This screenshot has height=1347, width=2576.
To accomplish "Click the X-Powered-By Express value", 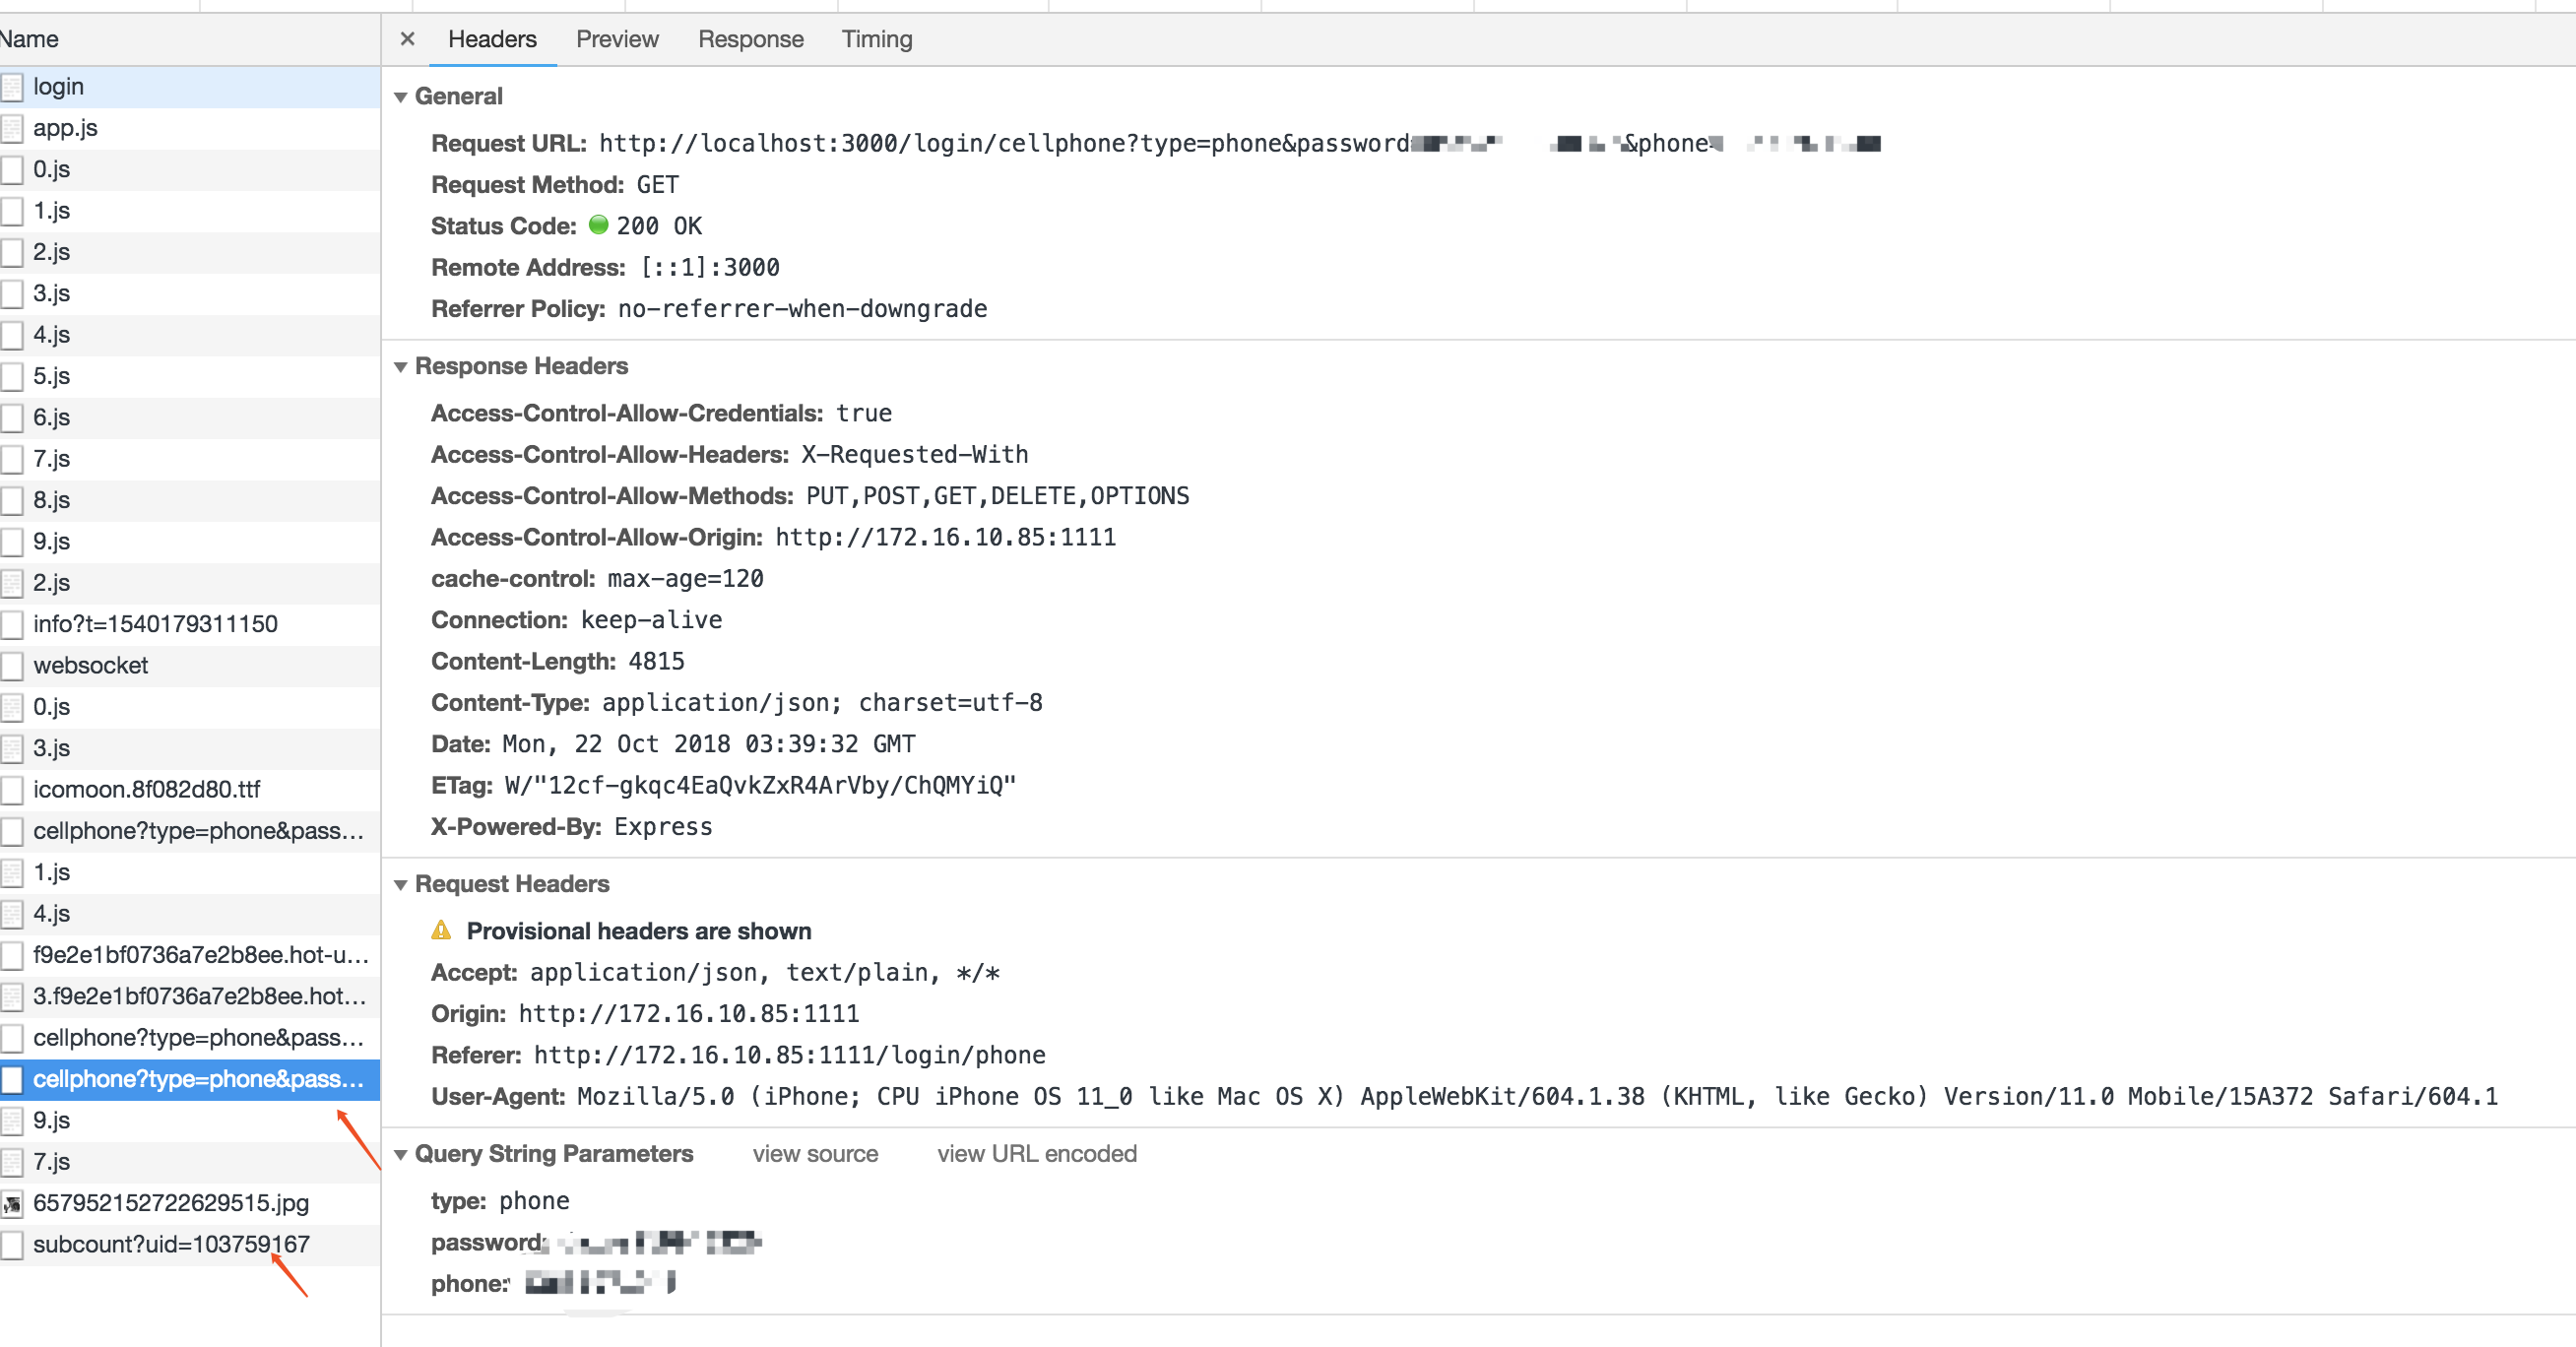I will click(x=663, y=827).
